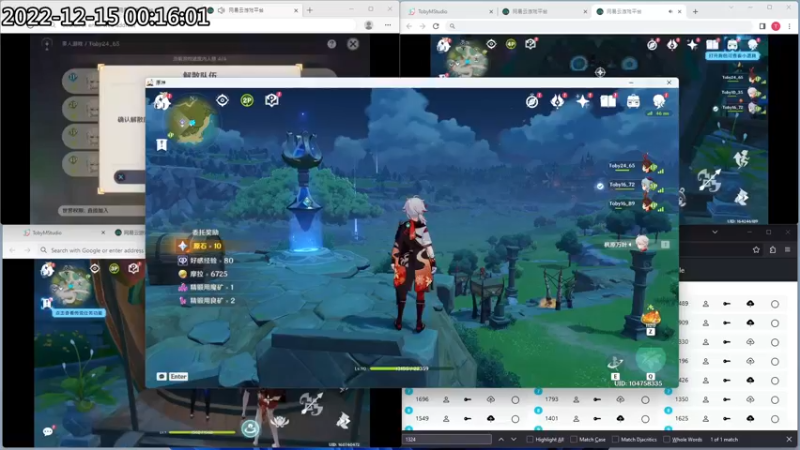The image size is (800, 450).
Task: Click the help question mark in top-left window
Action: [332, 44]
